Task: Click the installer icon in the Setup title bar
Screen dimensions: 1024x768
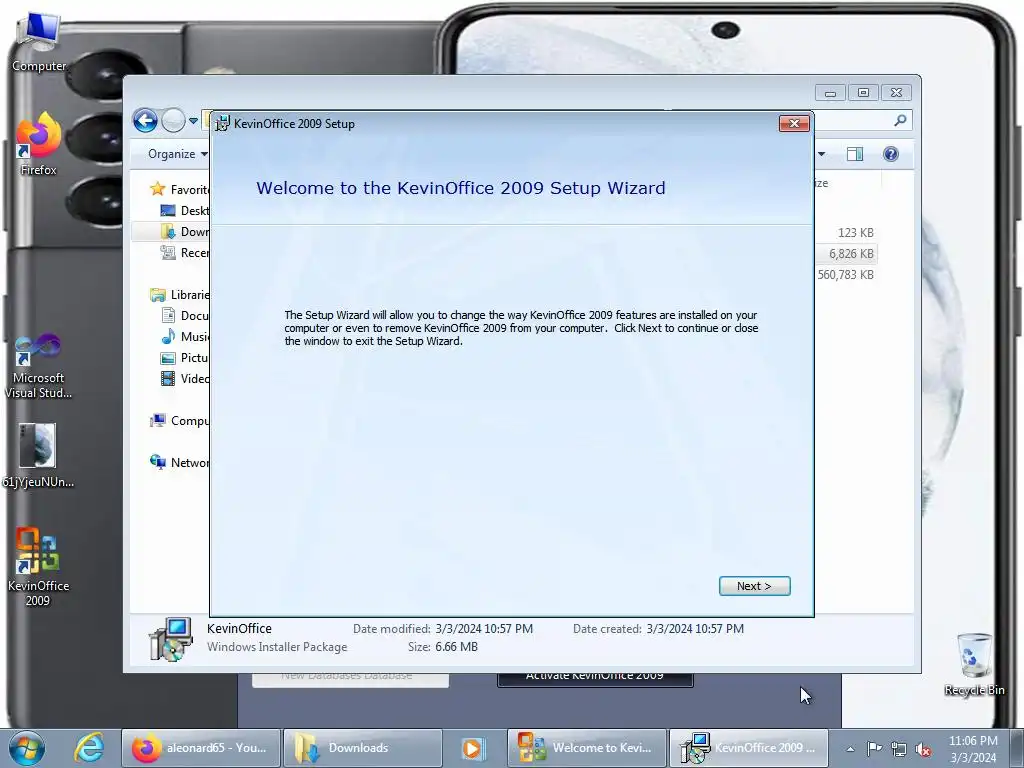Action: click(x=223, y=123)
